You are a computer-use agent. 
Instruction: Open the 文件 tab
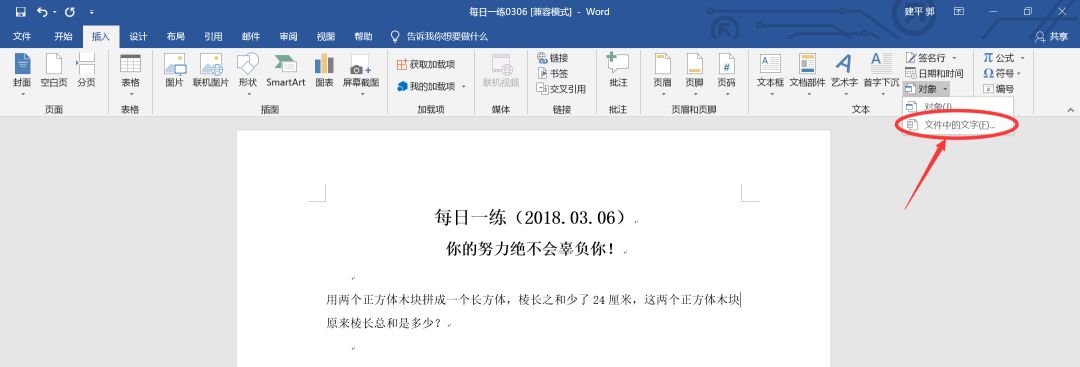click(x=22, y=36)
